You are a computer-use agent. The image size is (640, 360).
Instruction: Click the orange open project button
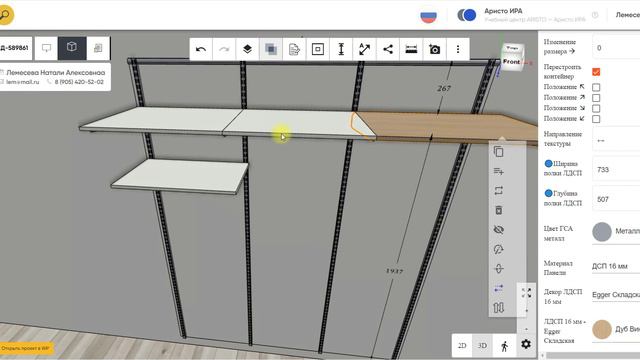[27, 349]
